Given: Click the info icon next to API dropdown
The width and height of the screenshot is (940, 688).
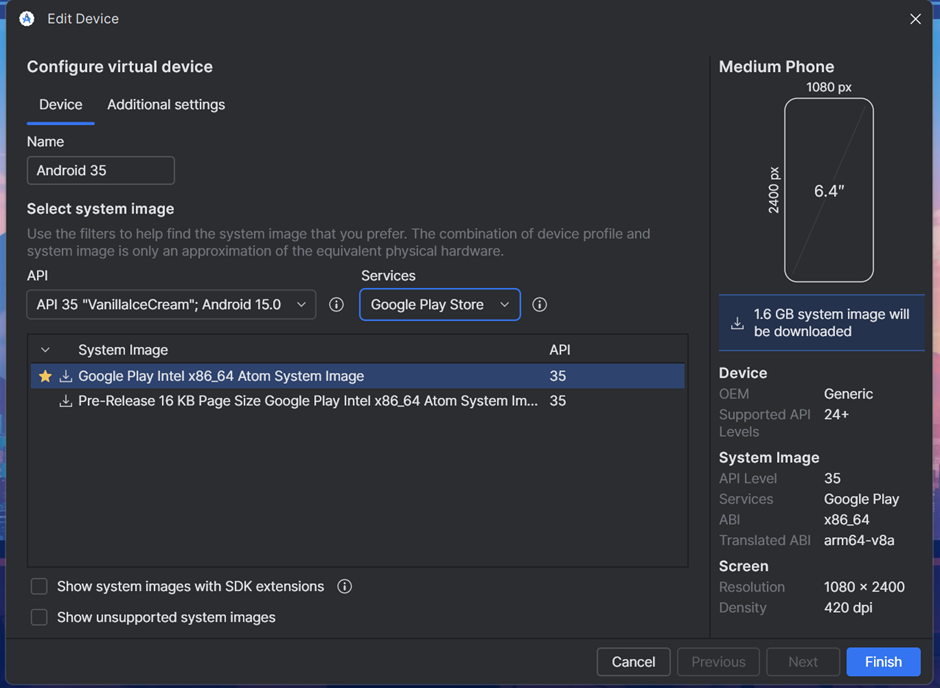Looking at the screenshot, I should (336, 304).
